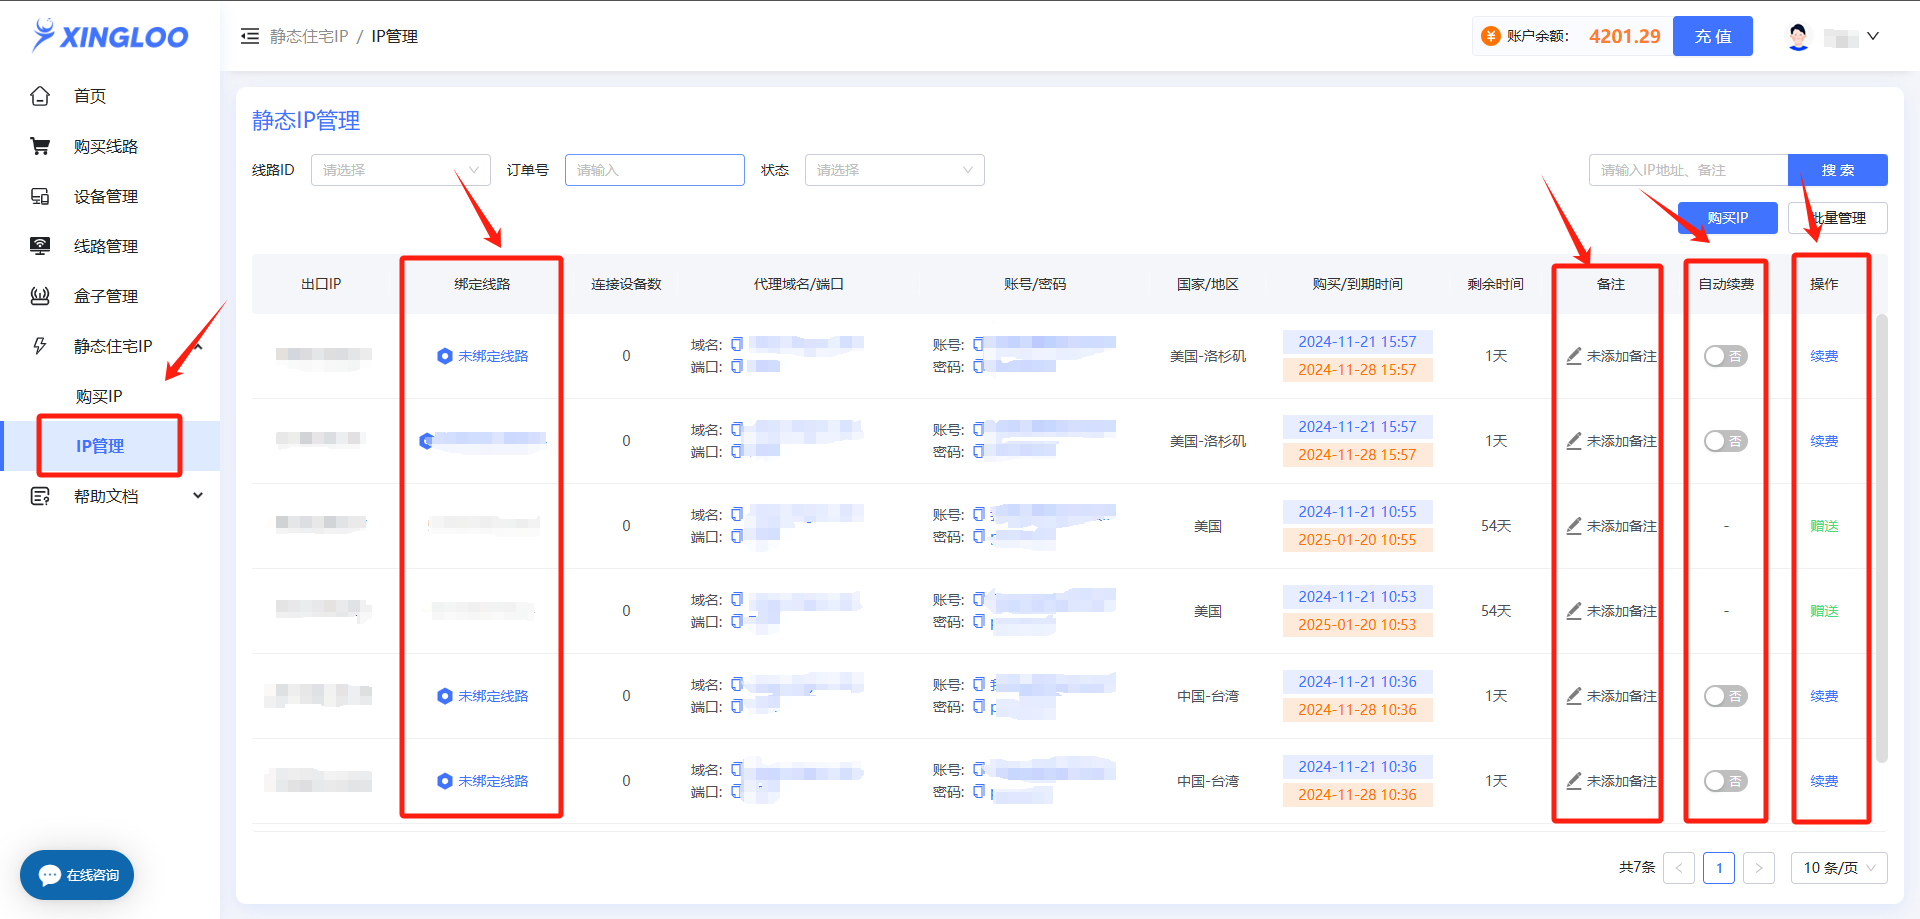This screenshot has height=919, width=1920.
Task: Click 续费 in first 美国-洛杉矶 row
Action: click(1824, 356)
